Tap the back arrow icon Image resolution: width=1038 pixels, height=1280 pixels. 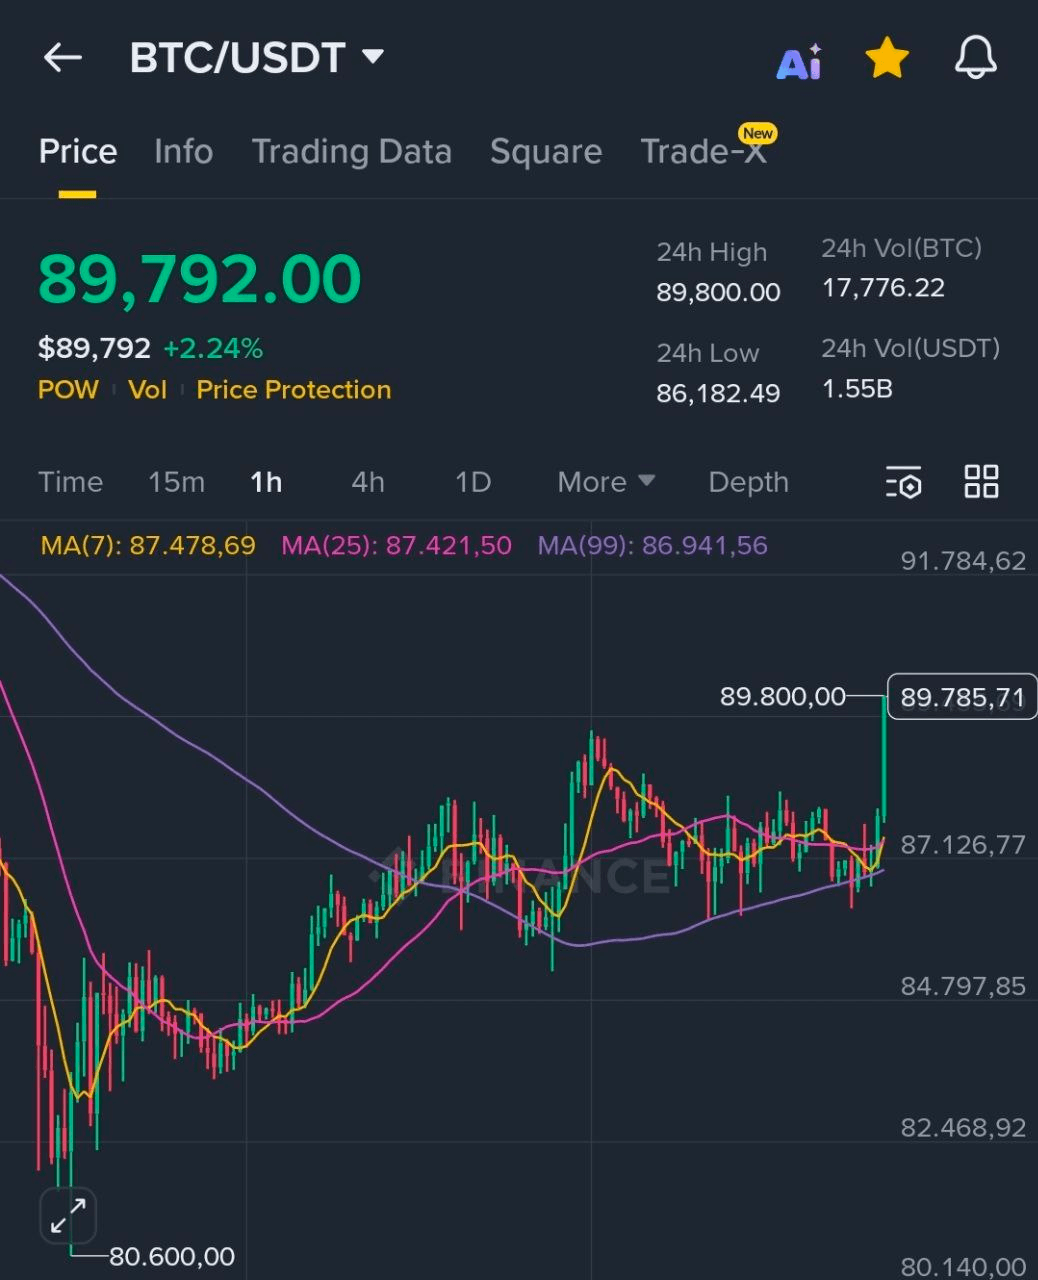62,58
